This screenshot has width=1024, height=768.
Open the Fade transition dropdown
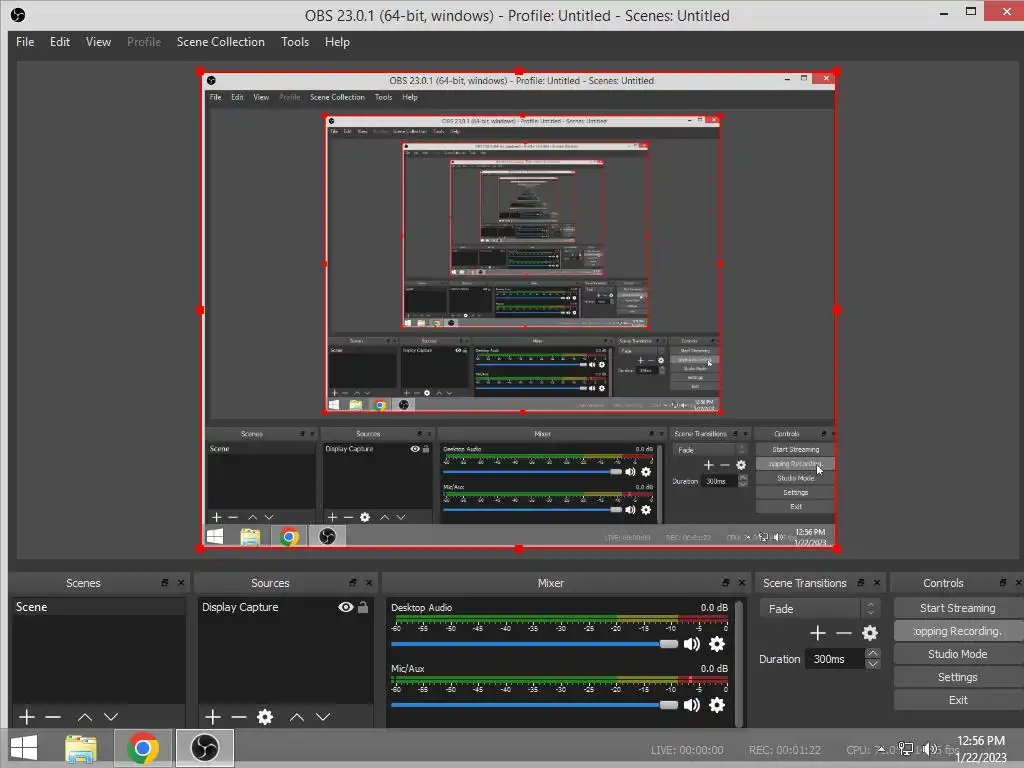[820, 609]
